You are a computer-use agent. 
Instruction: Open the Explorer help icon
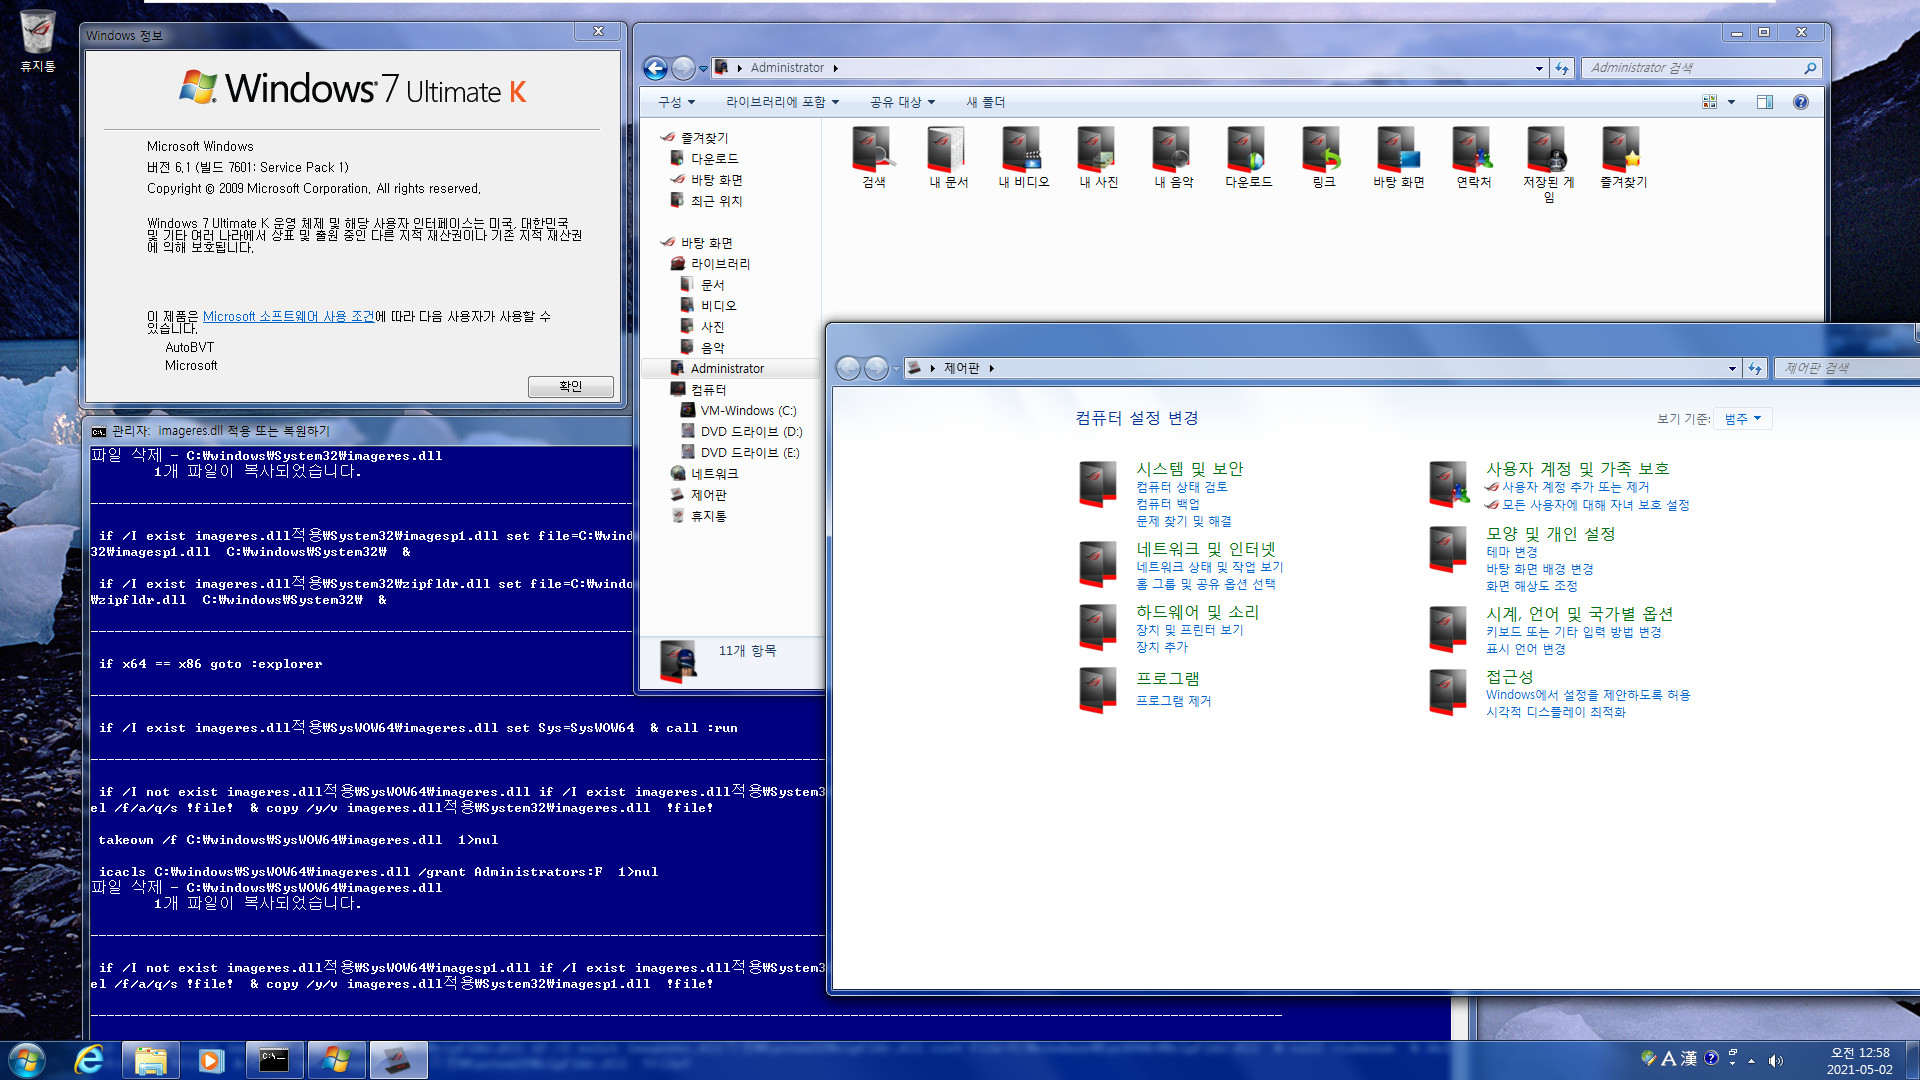pyautogui.click(x=1801, y=102)
